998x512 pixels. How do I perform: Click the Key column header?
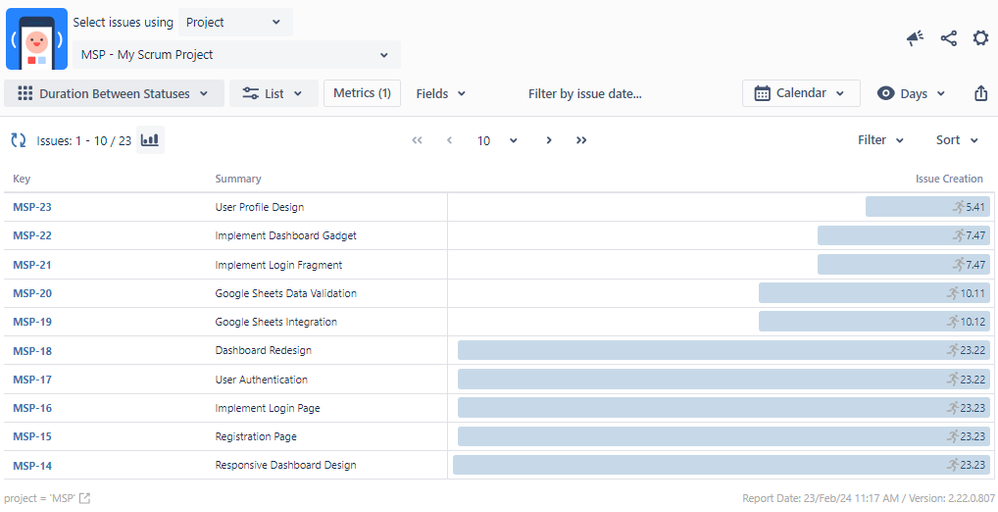[x=22, y=179]
